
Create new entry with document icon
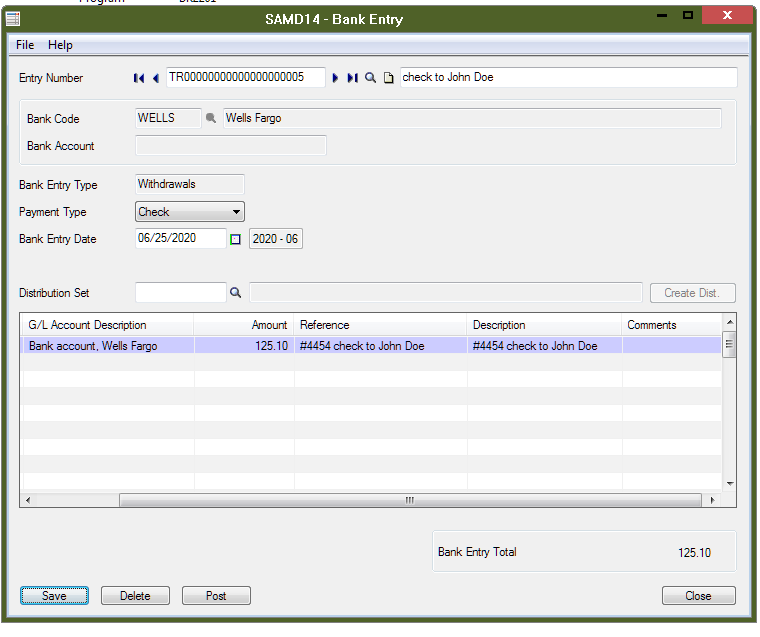[389, 78]
